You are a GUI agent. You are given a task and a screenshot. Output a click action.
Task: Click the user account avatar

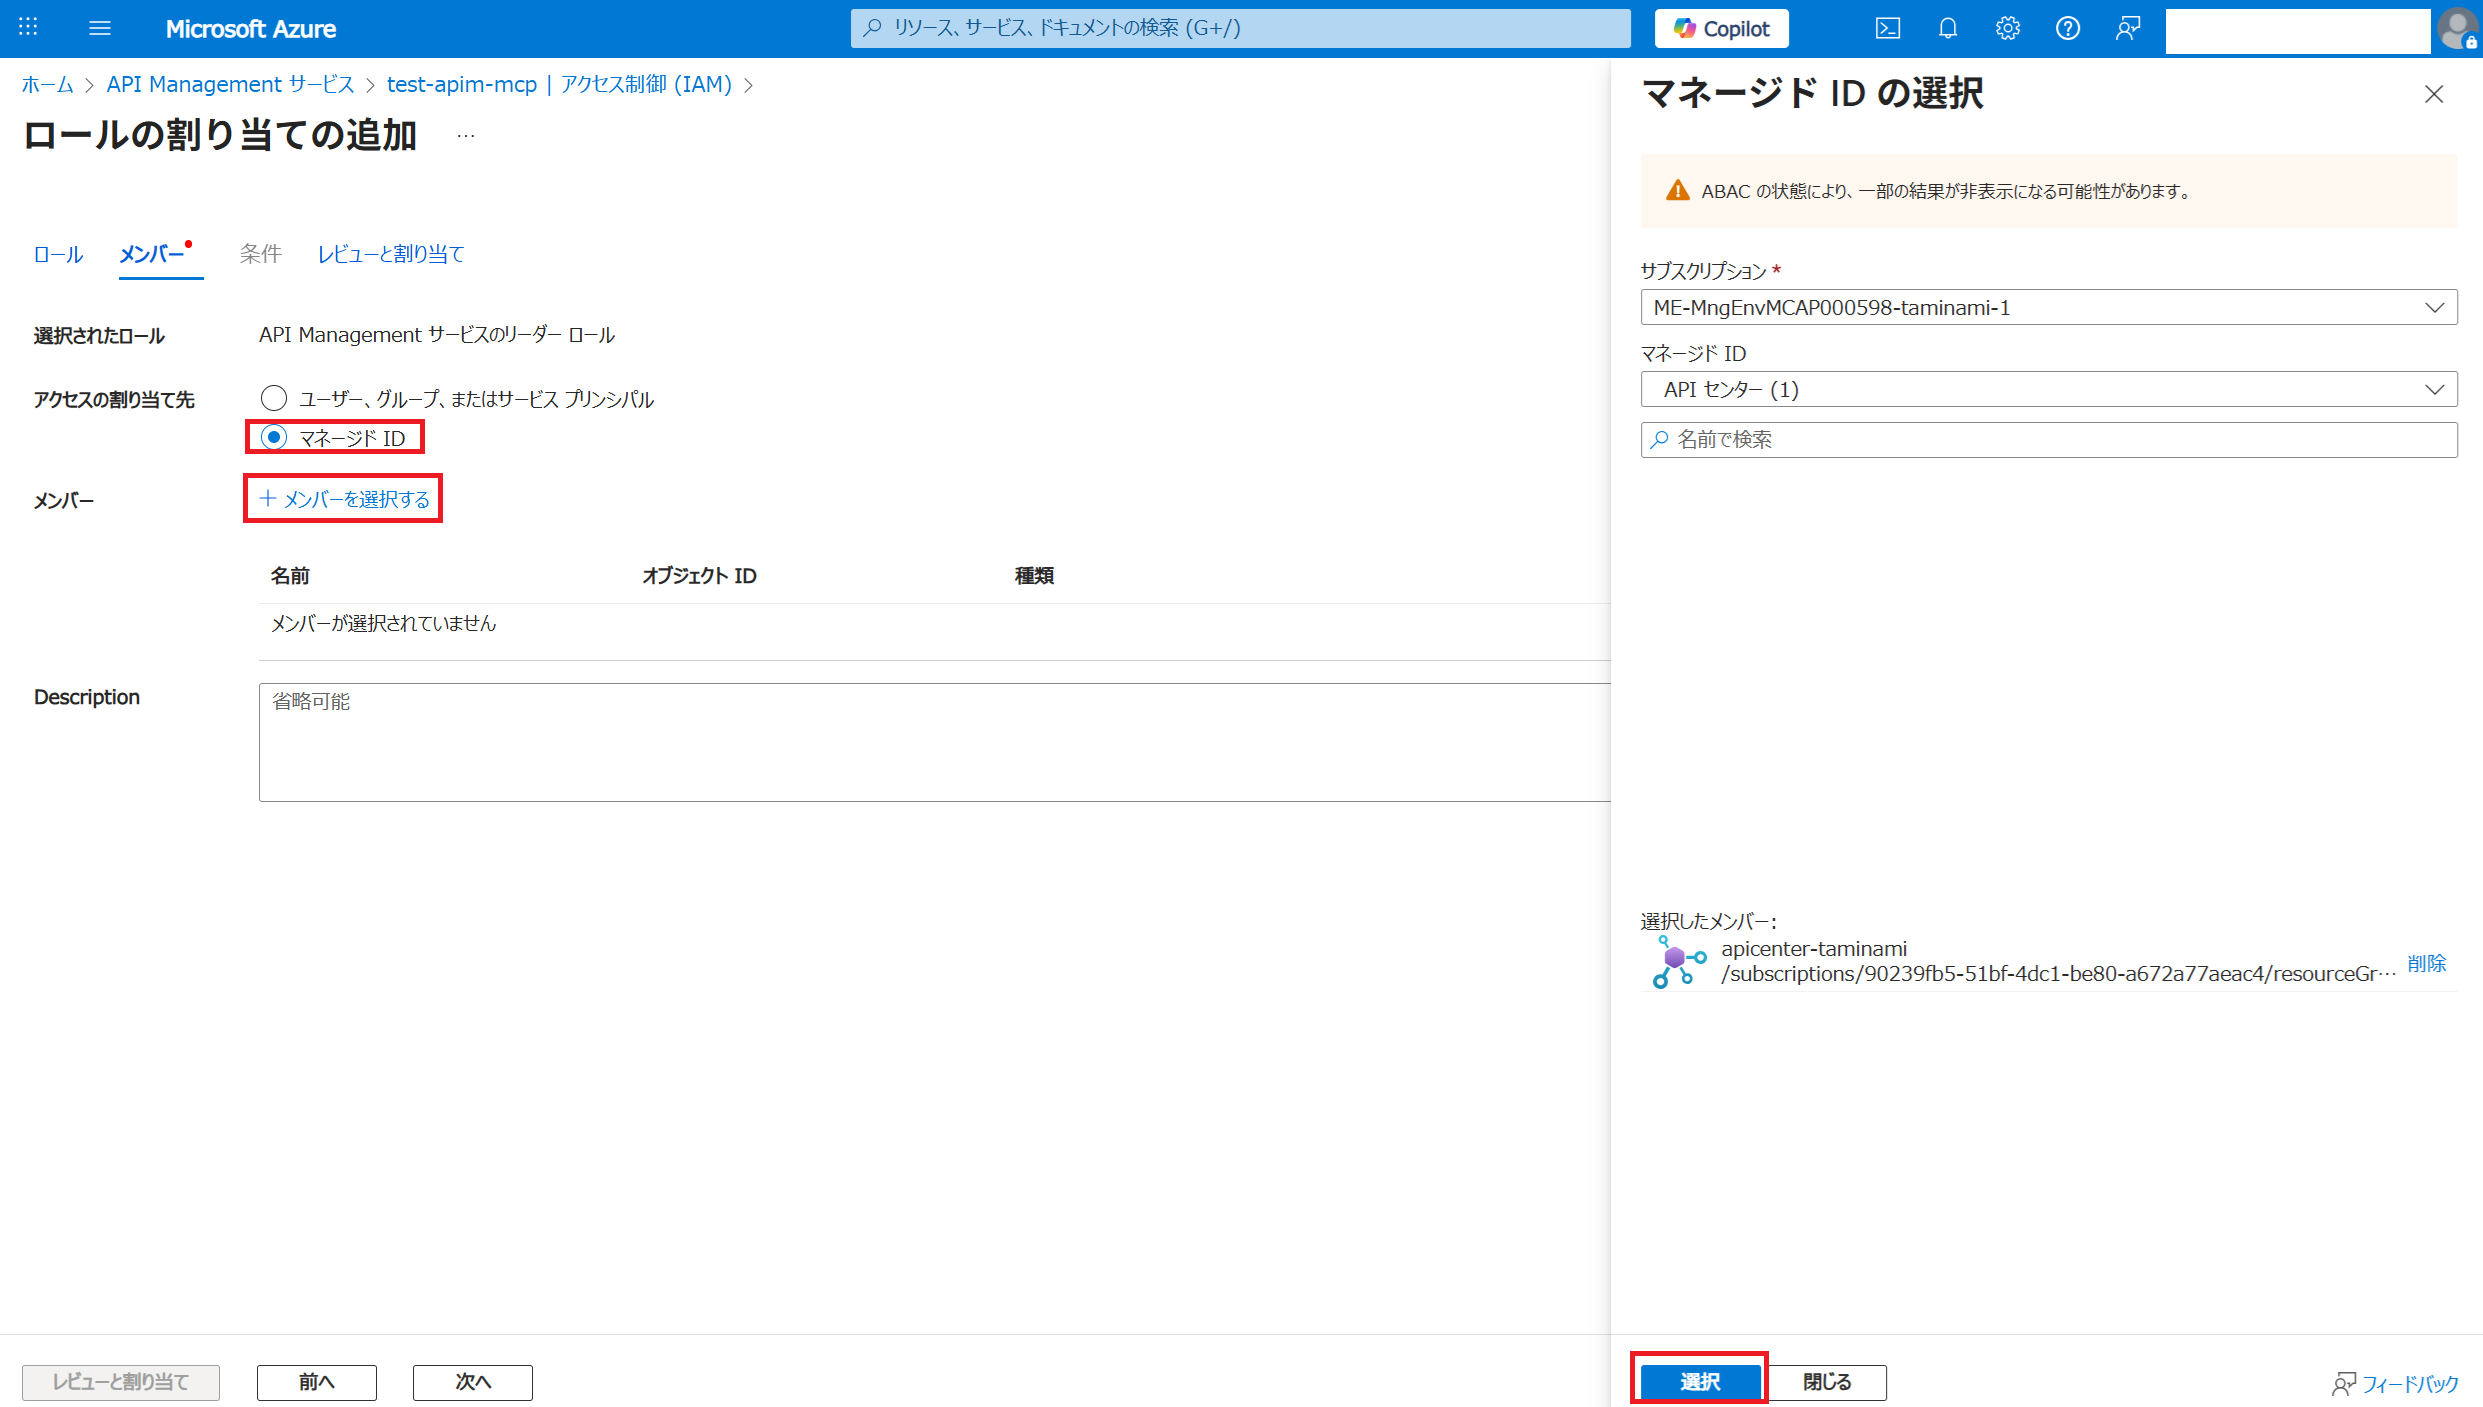point(2459,28)
